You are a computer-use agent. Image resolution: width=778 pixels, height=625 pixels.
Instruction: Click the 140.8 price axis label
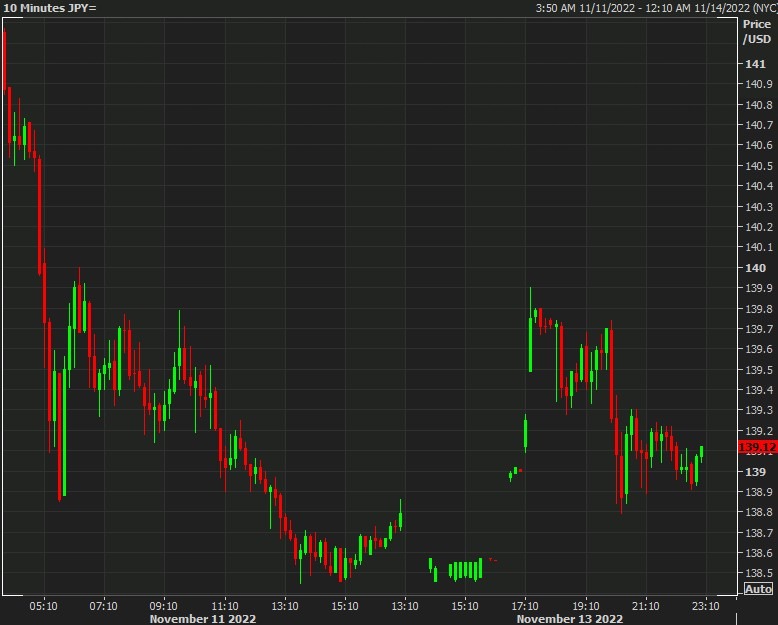click(x=759, y=105)
